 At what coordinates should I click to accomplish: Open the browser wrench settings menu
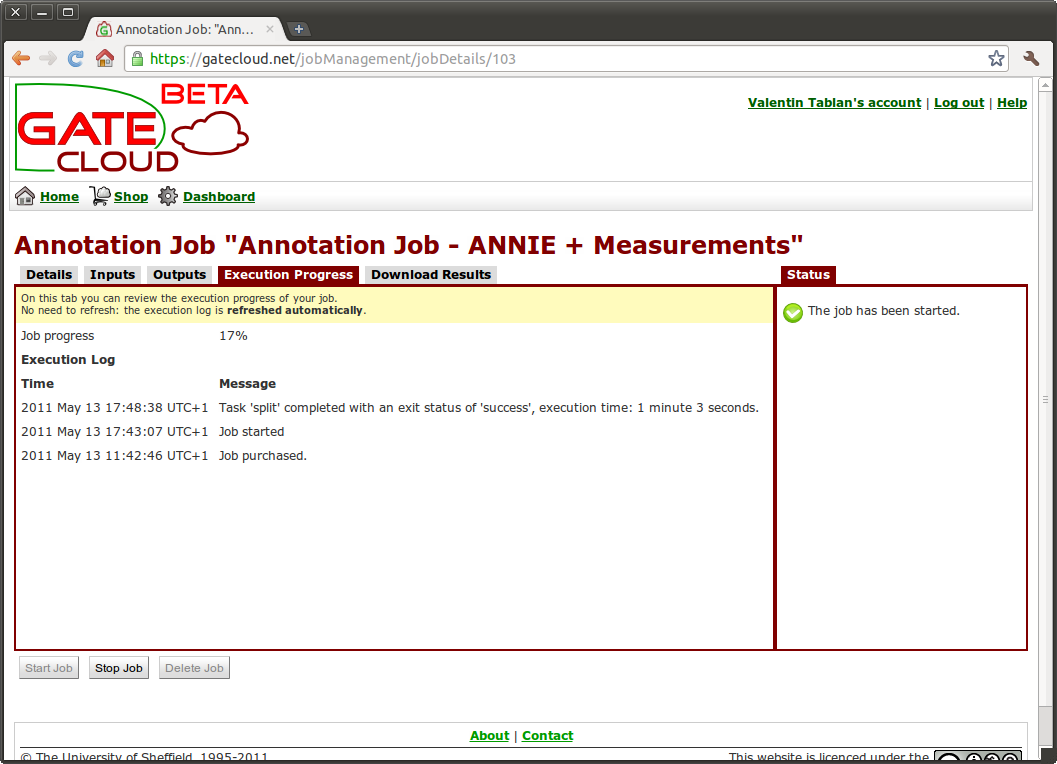pos(1031,59)
